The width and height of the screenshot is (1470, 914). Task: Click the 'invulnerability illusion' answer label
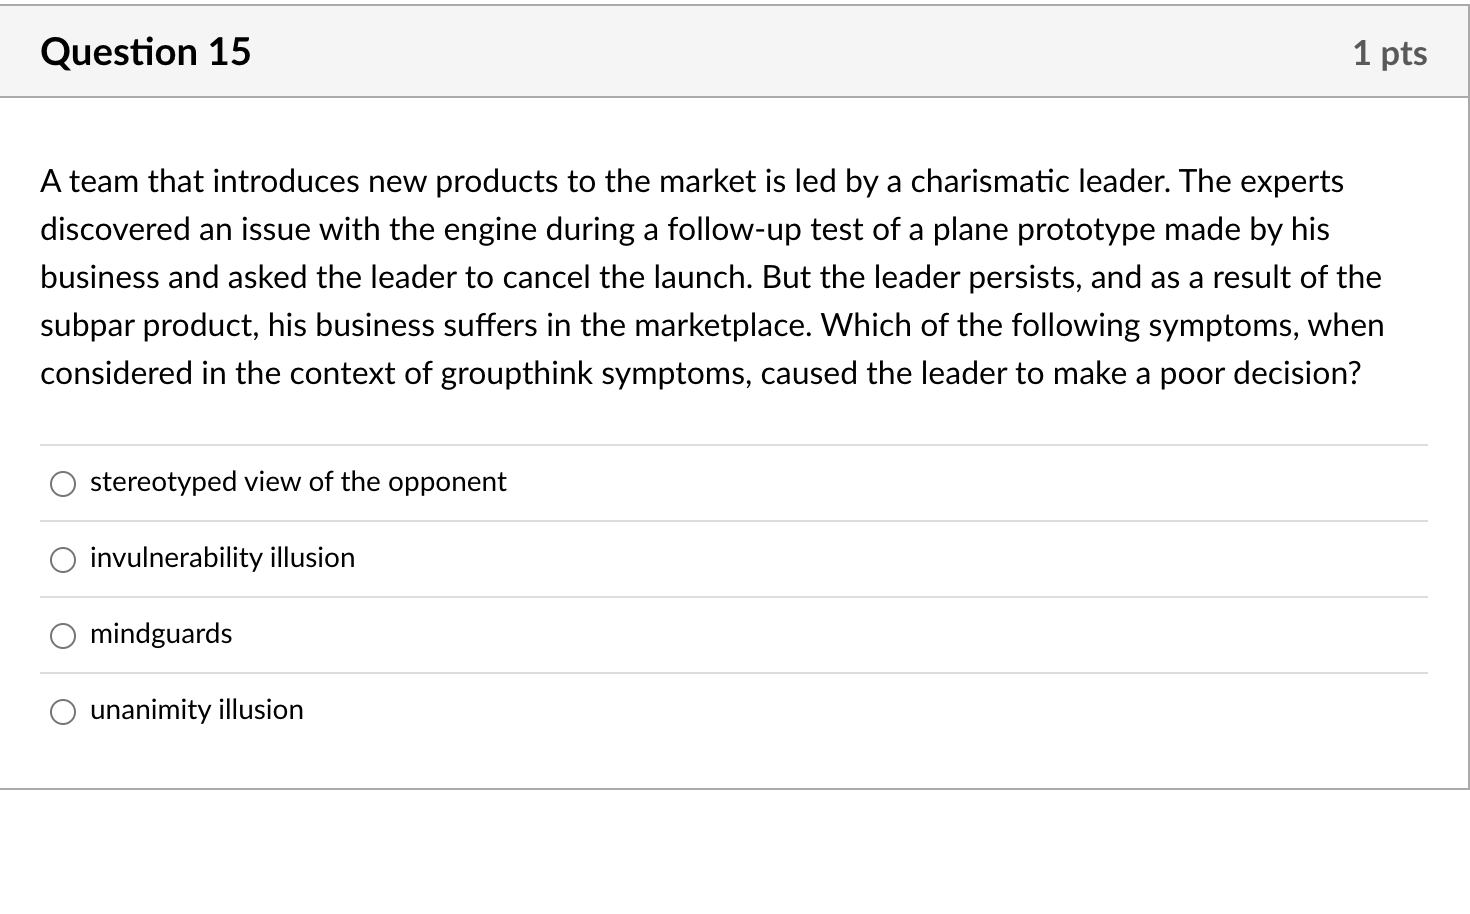(x=222, y=558)
